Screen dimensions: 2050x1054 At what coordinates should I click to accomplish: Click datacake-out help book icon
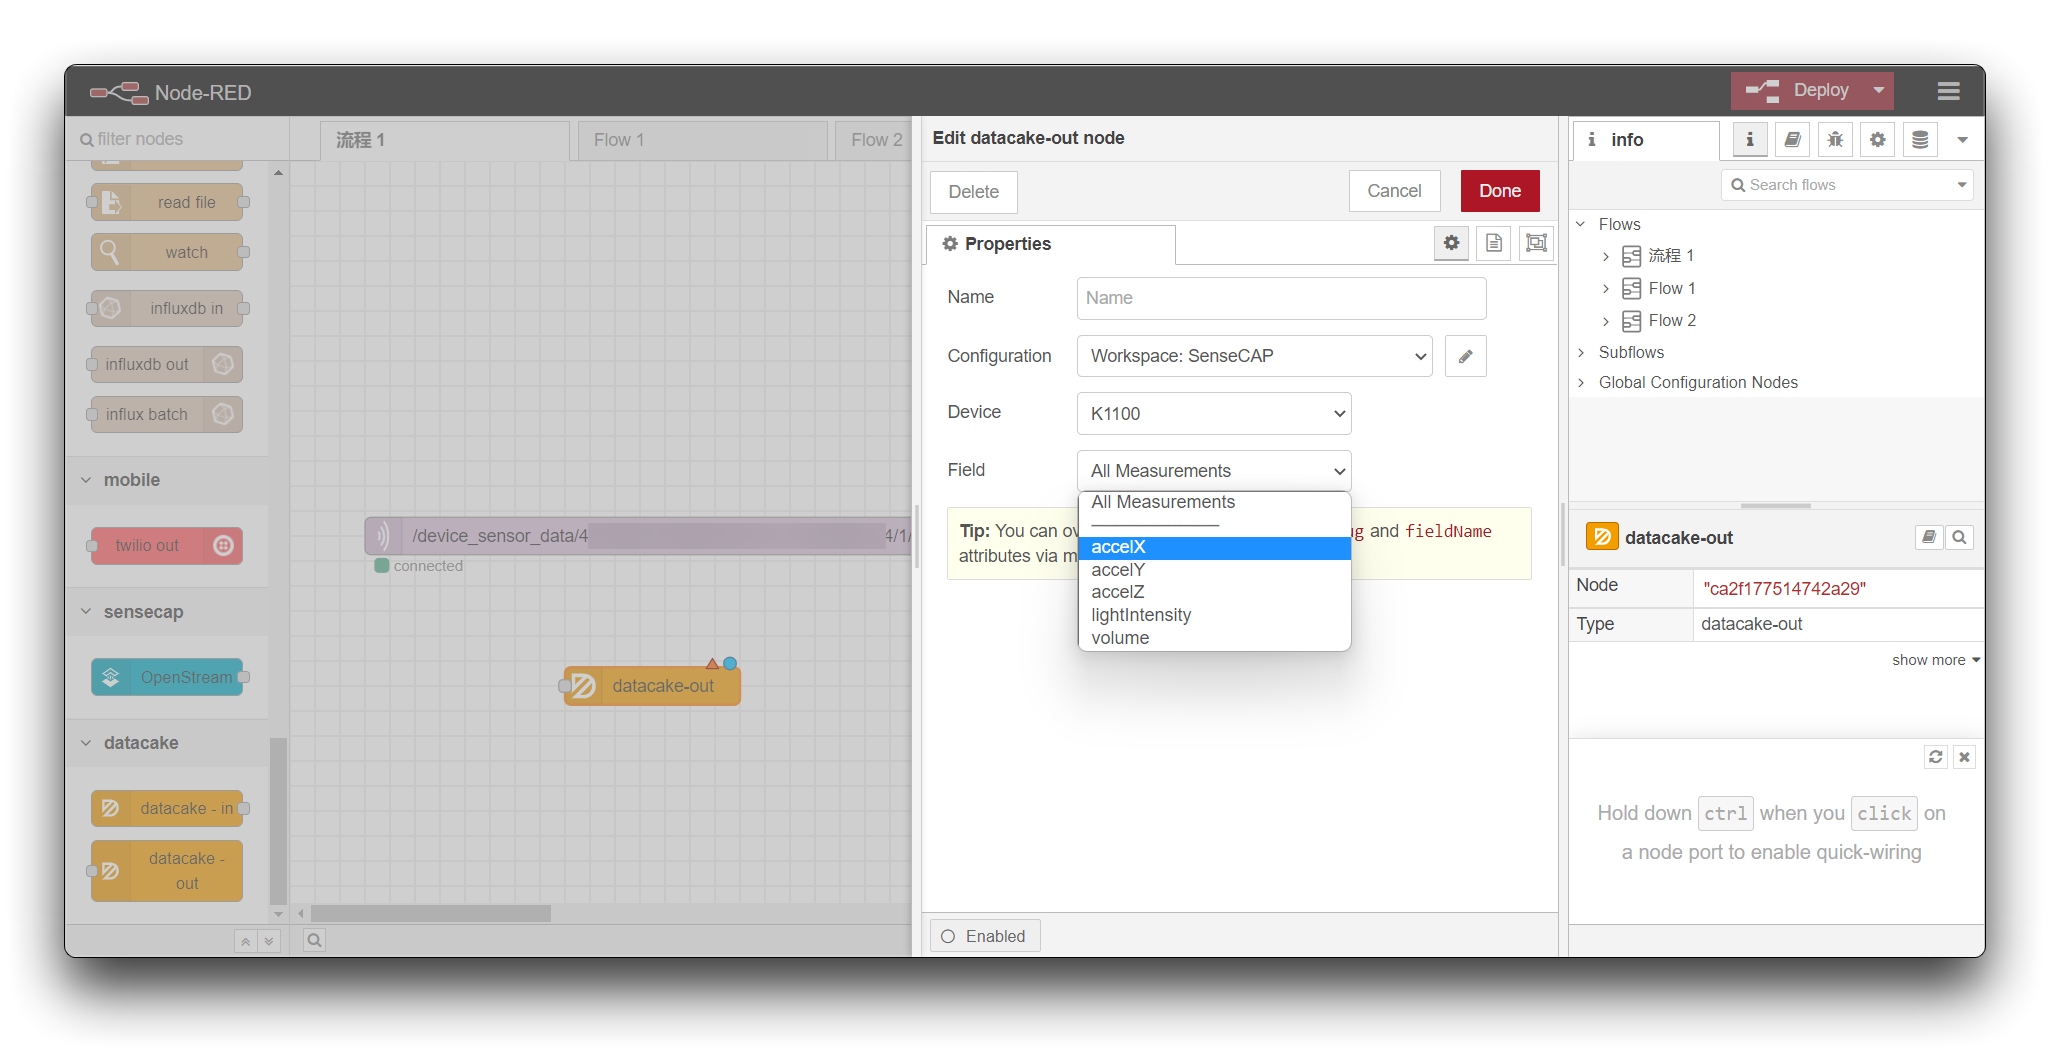pyautogui.click(x=1929, y=537)
